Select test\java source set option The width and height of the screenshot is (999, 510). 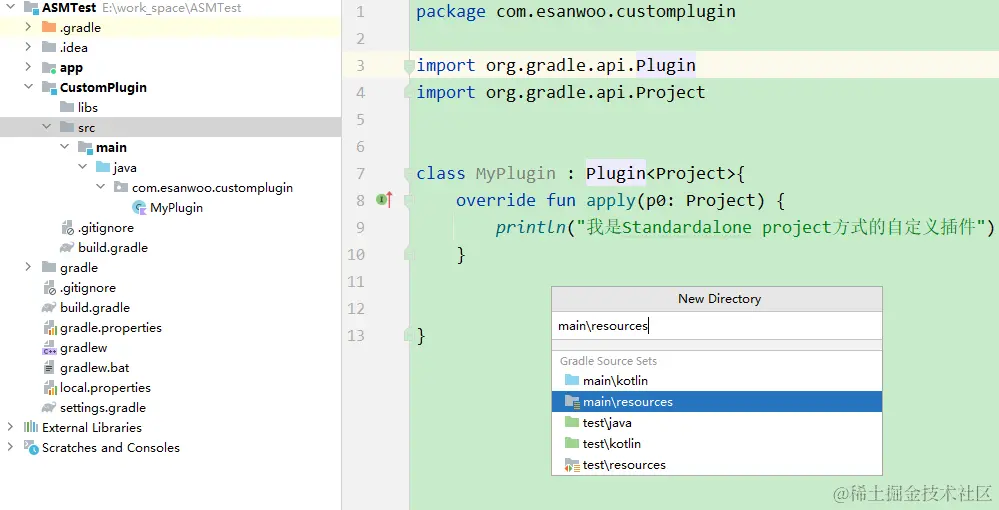[x=717, y=423]
